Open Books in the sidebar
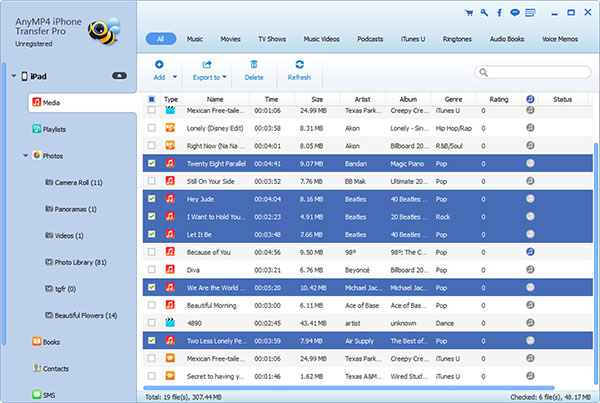Image resolution: width=600 pixels, height=403 pixels. [x=48, y=342]
